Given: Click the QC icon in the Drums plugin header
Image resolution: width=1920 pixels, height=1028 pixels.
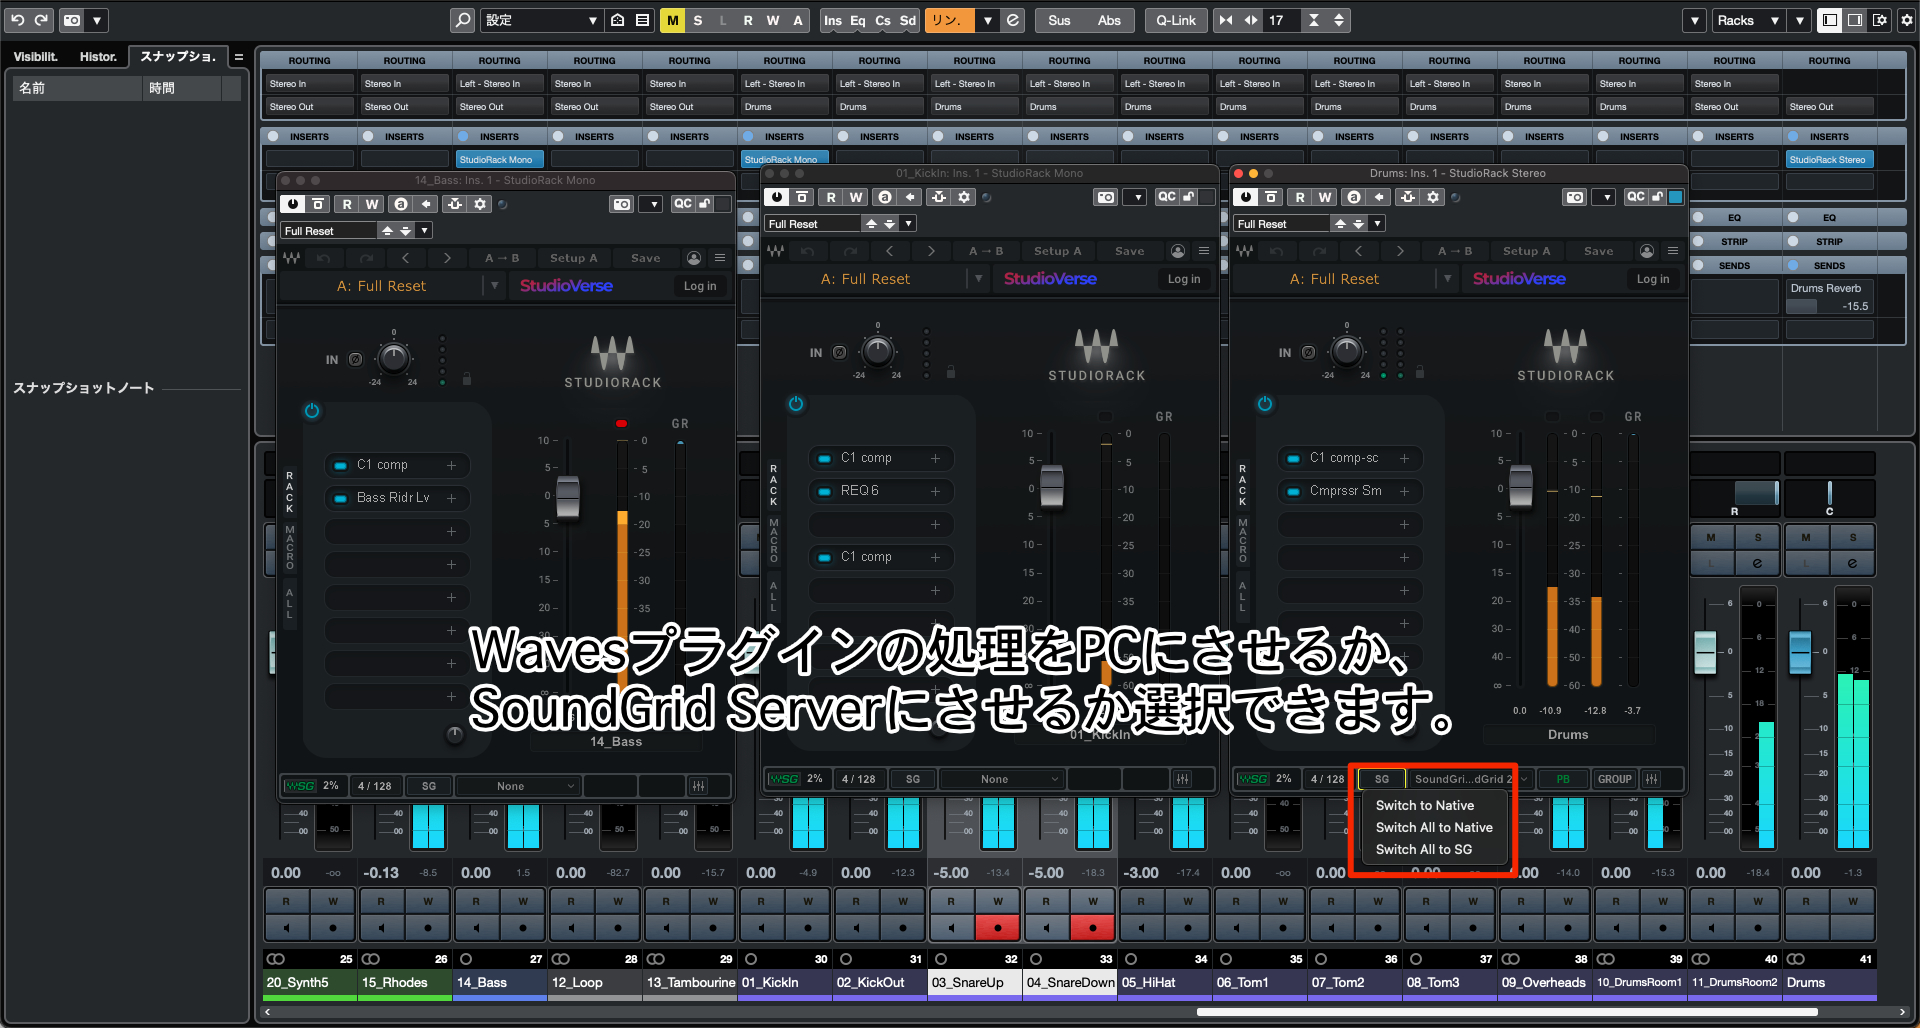Looking at the screenshot, I should tap(1637, 196).
